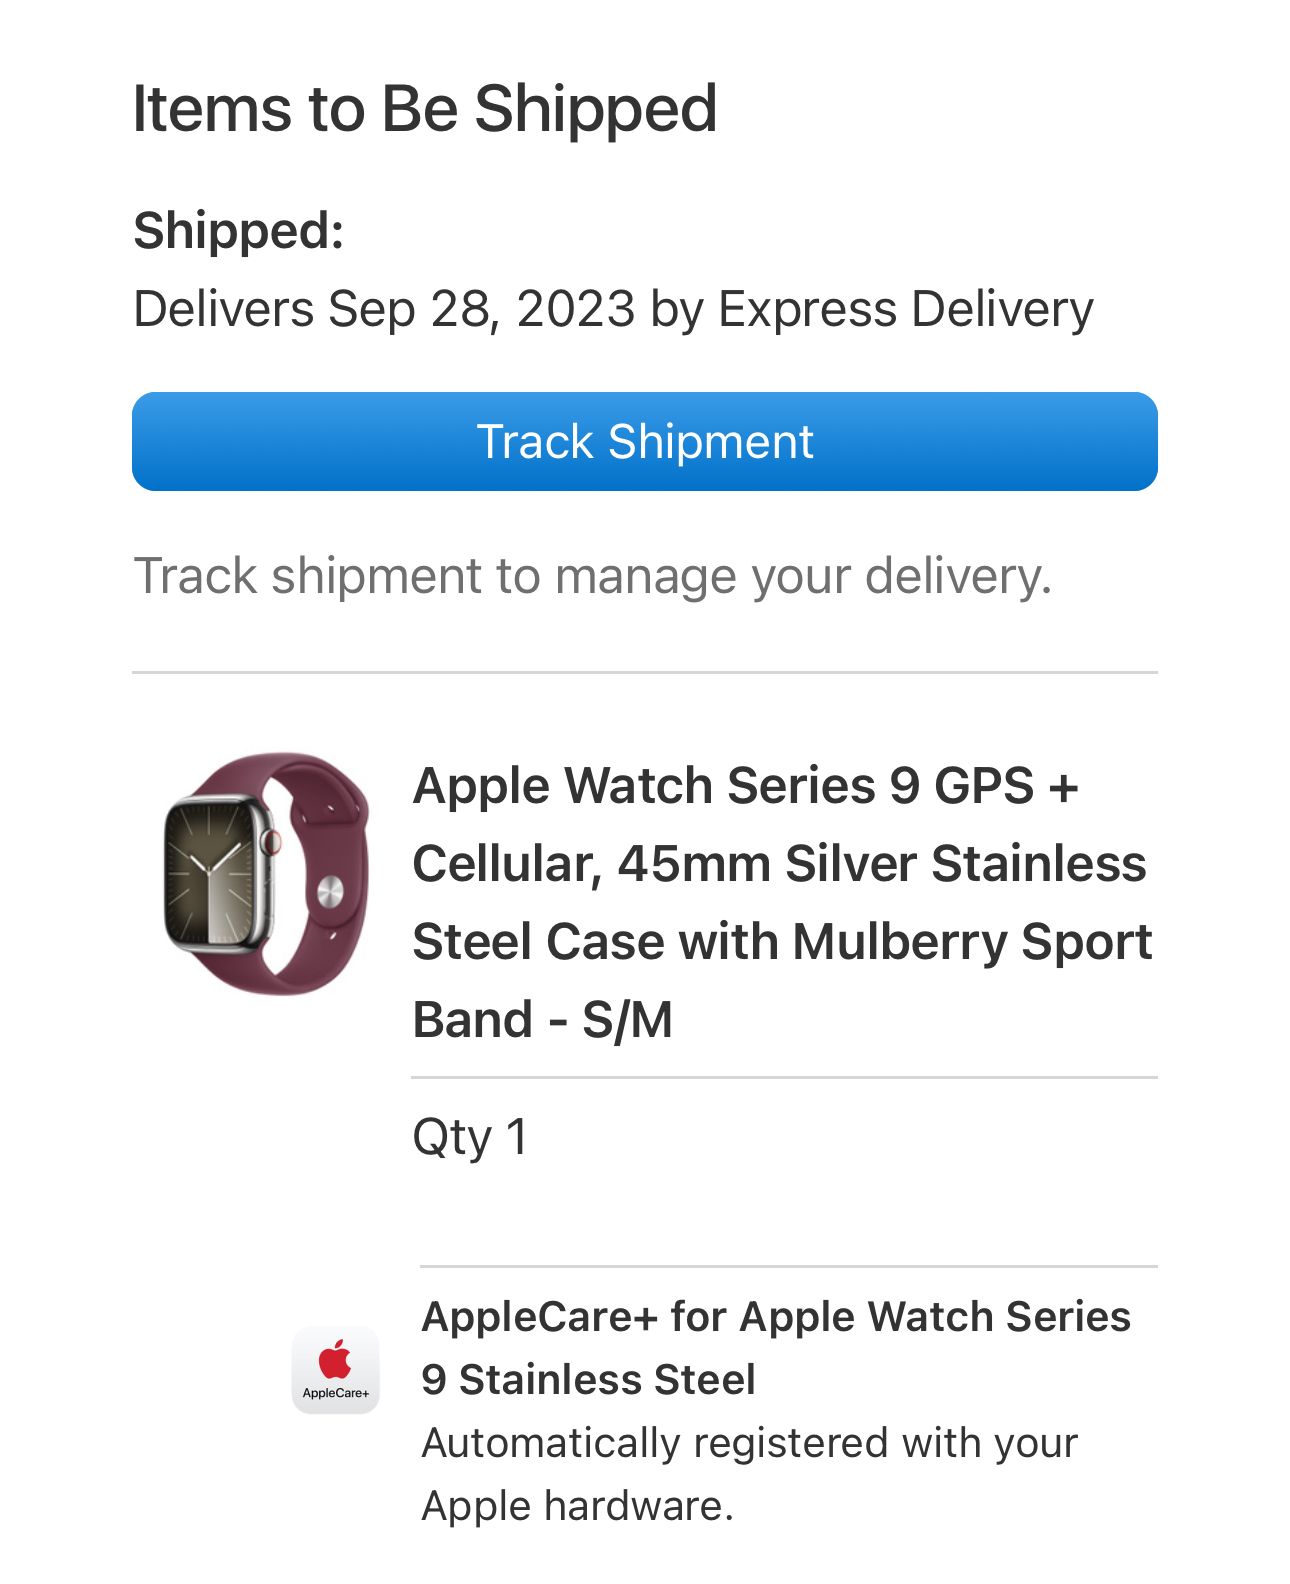Click the silver pin on the Mulberry band
Viewport: 1290px width, 1584px height.
(329, 891)
